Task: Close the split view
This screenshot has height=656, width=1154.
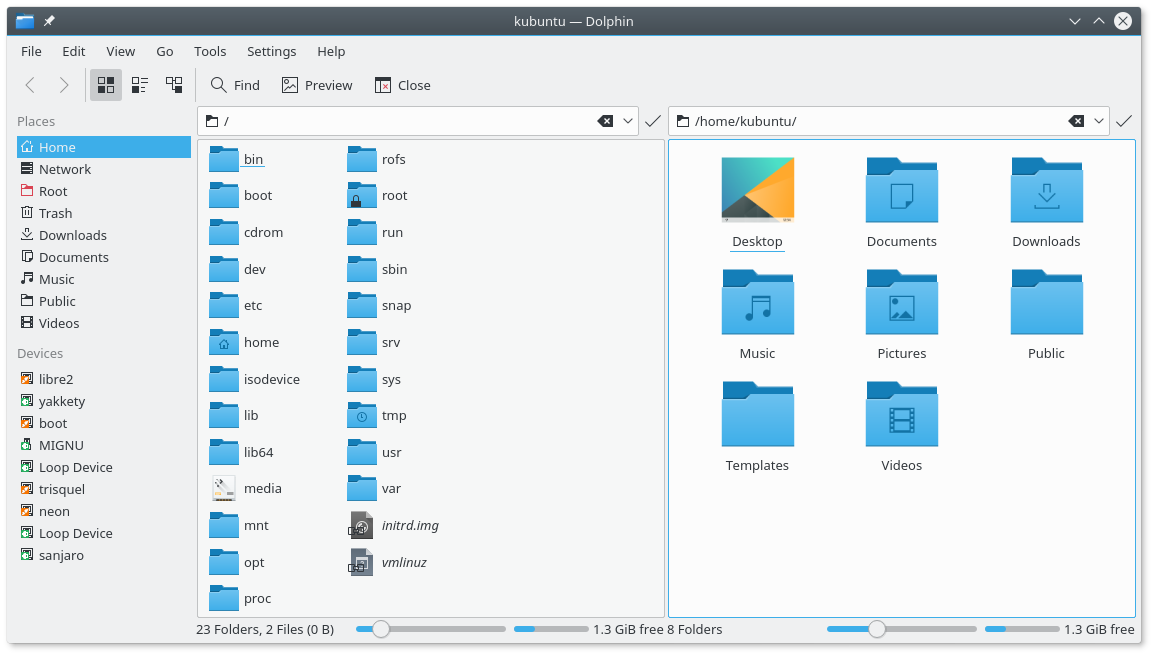Action: point(401,85)
